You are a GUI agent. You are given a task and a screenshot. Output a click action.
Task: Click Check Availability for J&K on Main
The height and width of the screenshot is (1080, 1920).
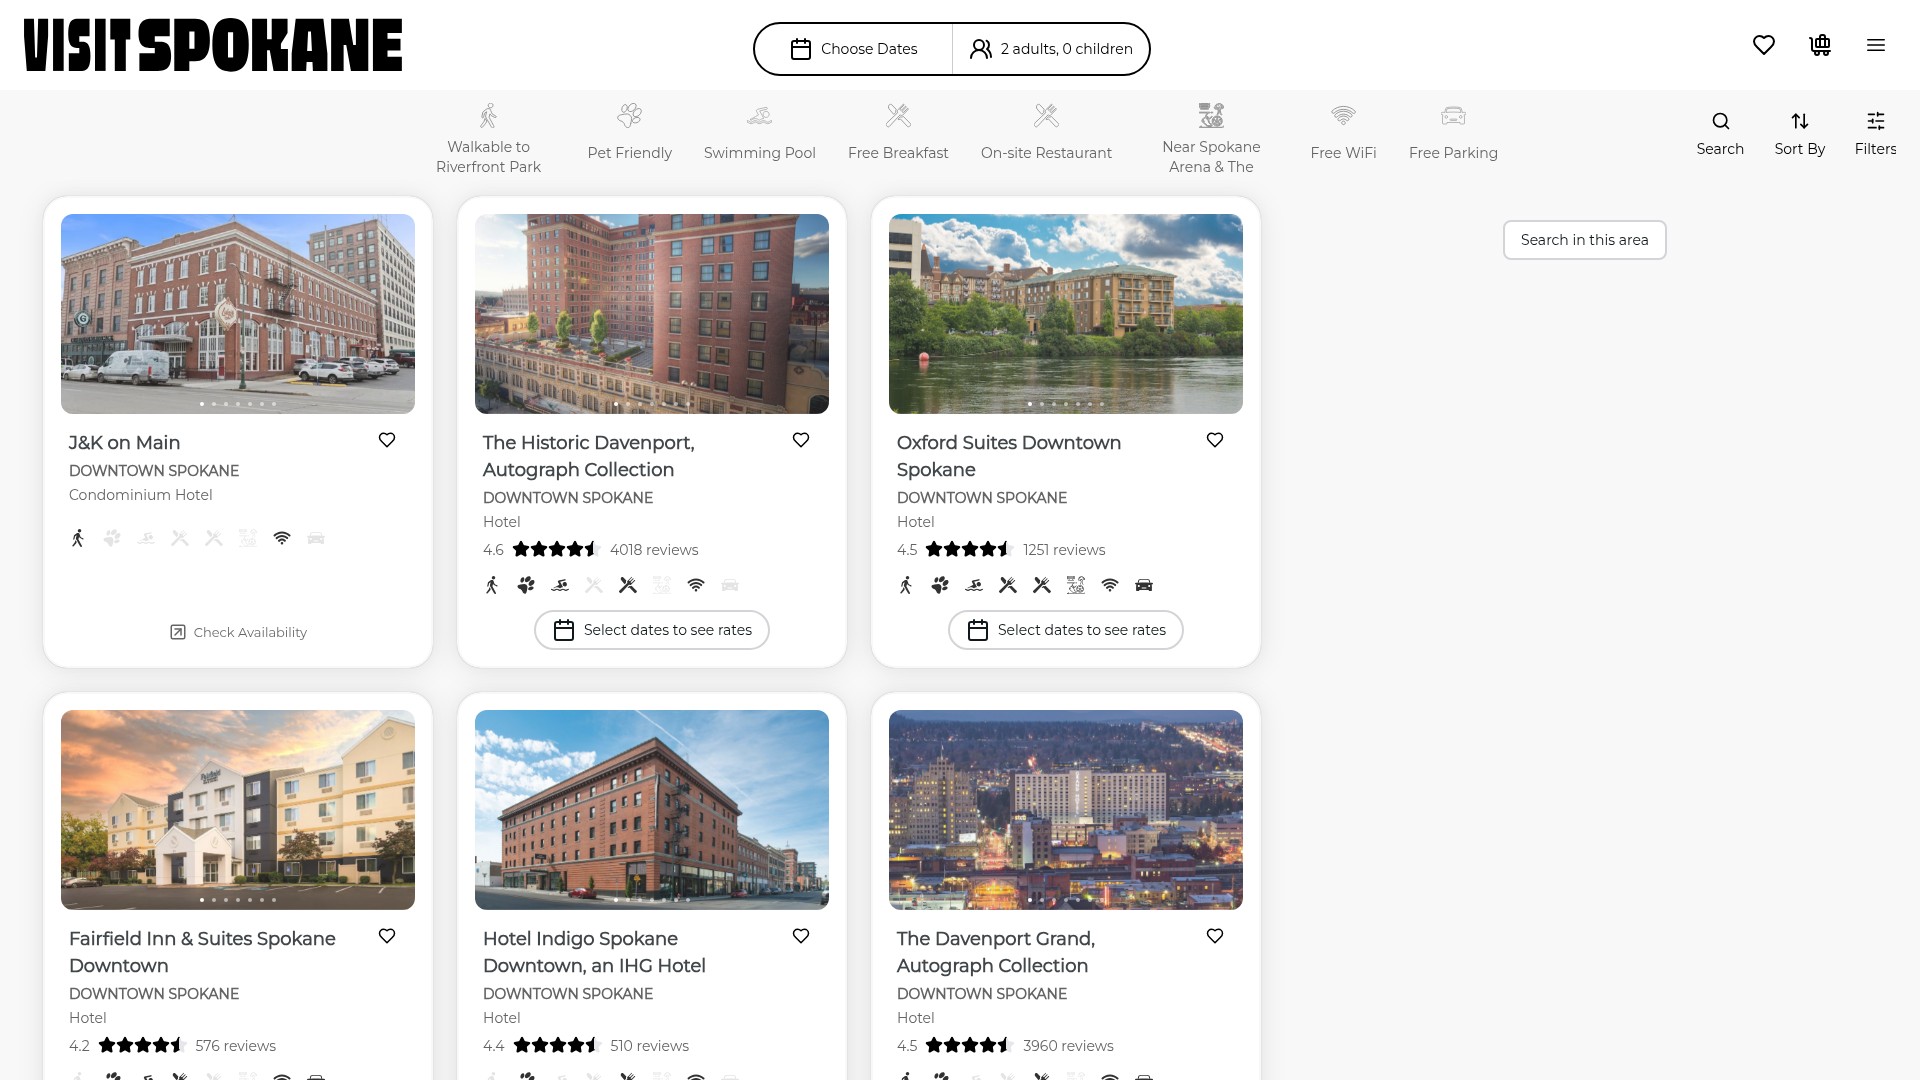pos(238,632)
